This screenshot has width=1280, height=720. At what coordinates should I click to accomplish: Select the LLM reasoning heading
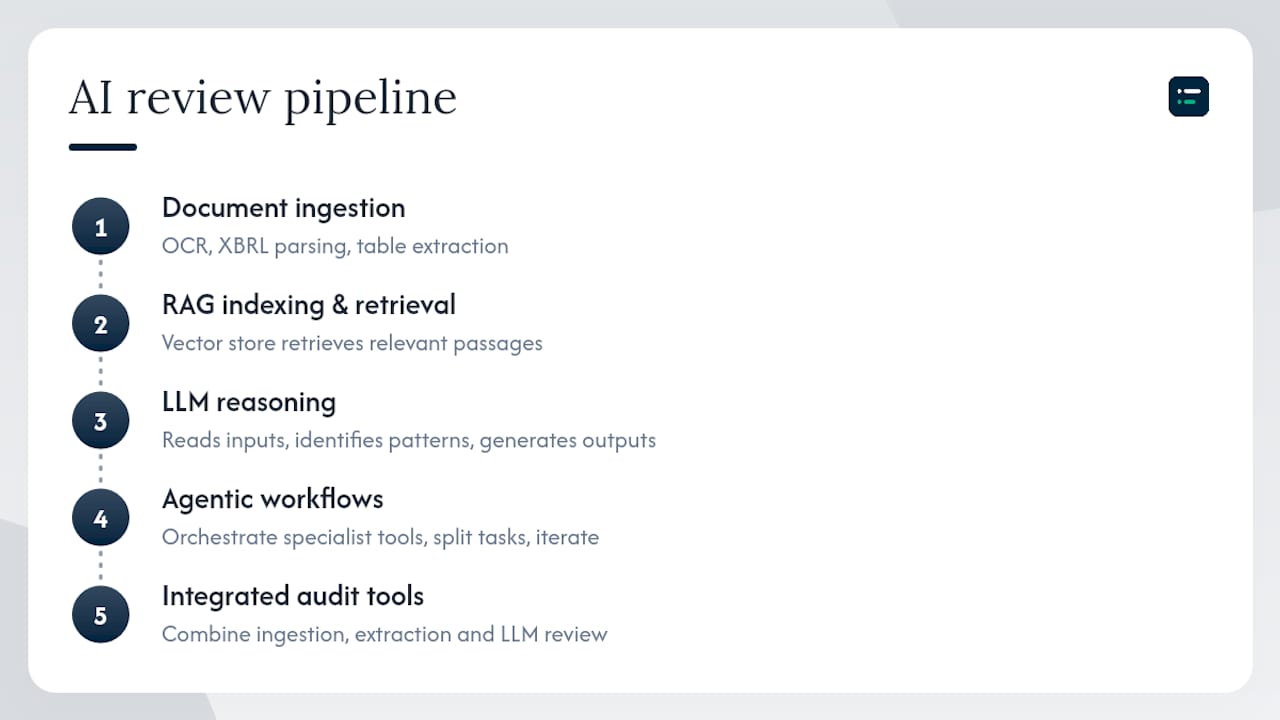249,402
